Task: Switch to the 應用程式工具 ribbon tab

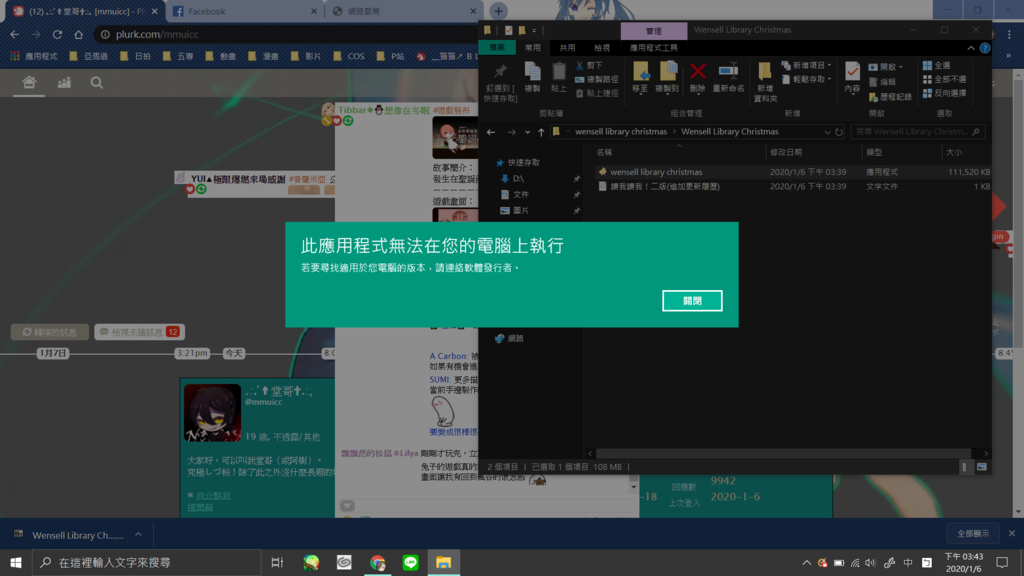Action: coord(653,48)
